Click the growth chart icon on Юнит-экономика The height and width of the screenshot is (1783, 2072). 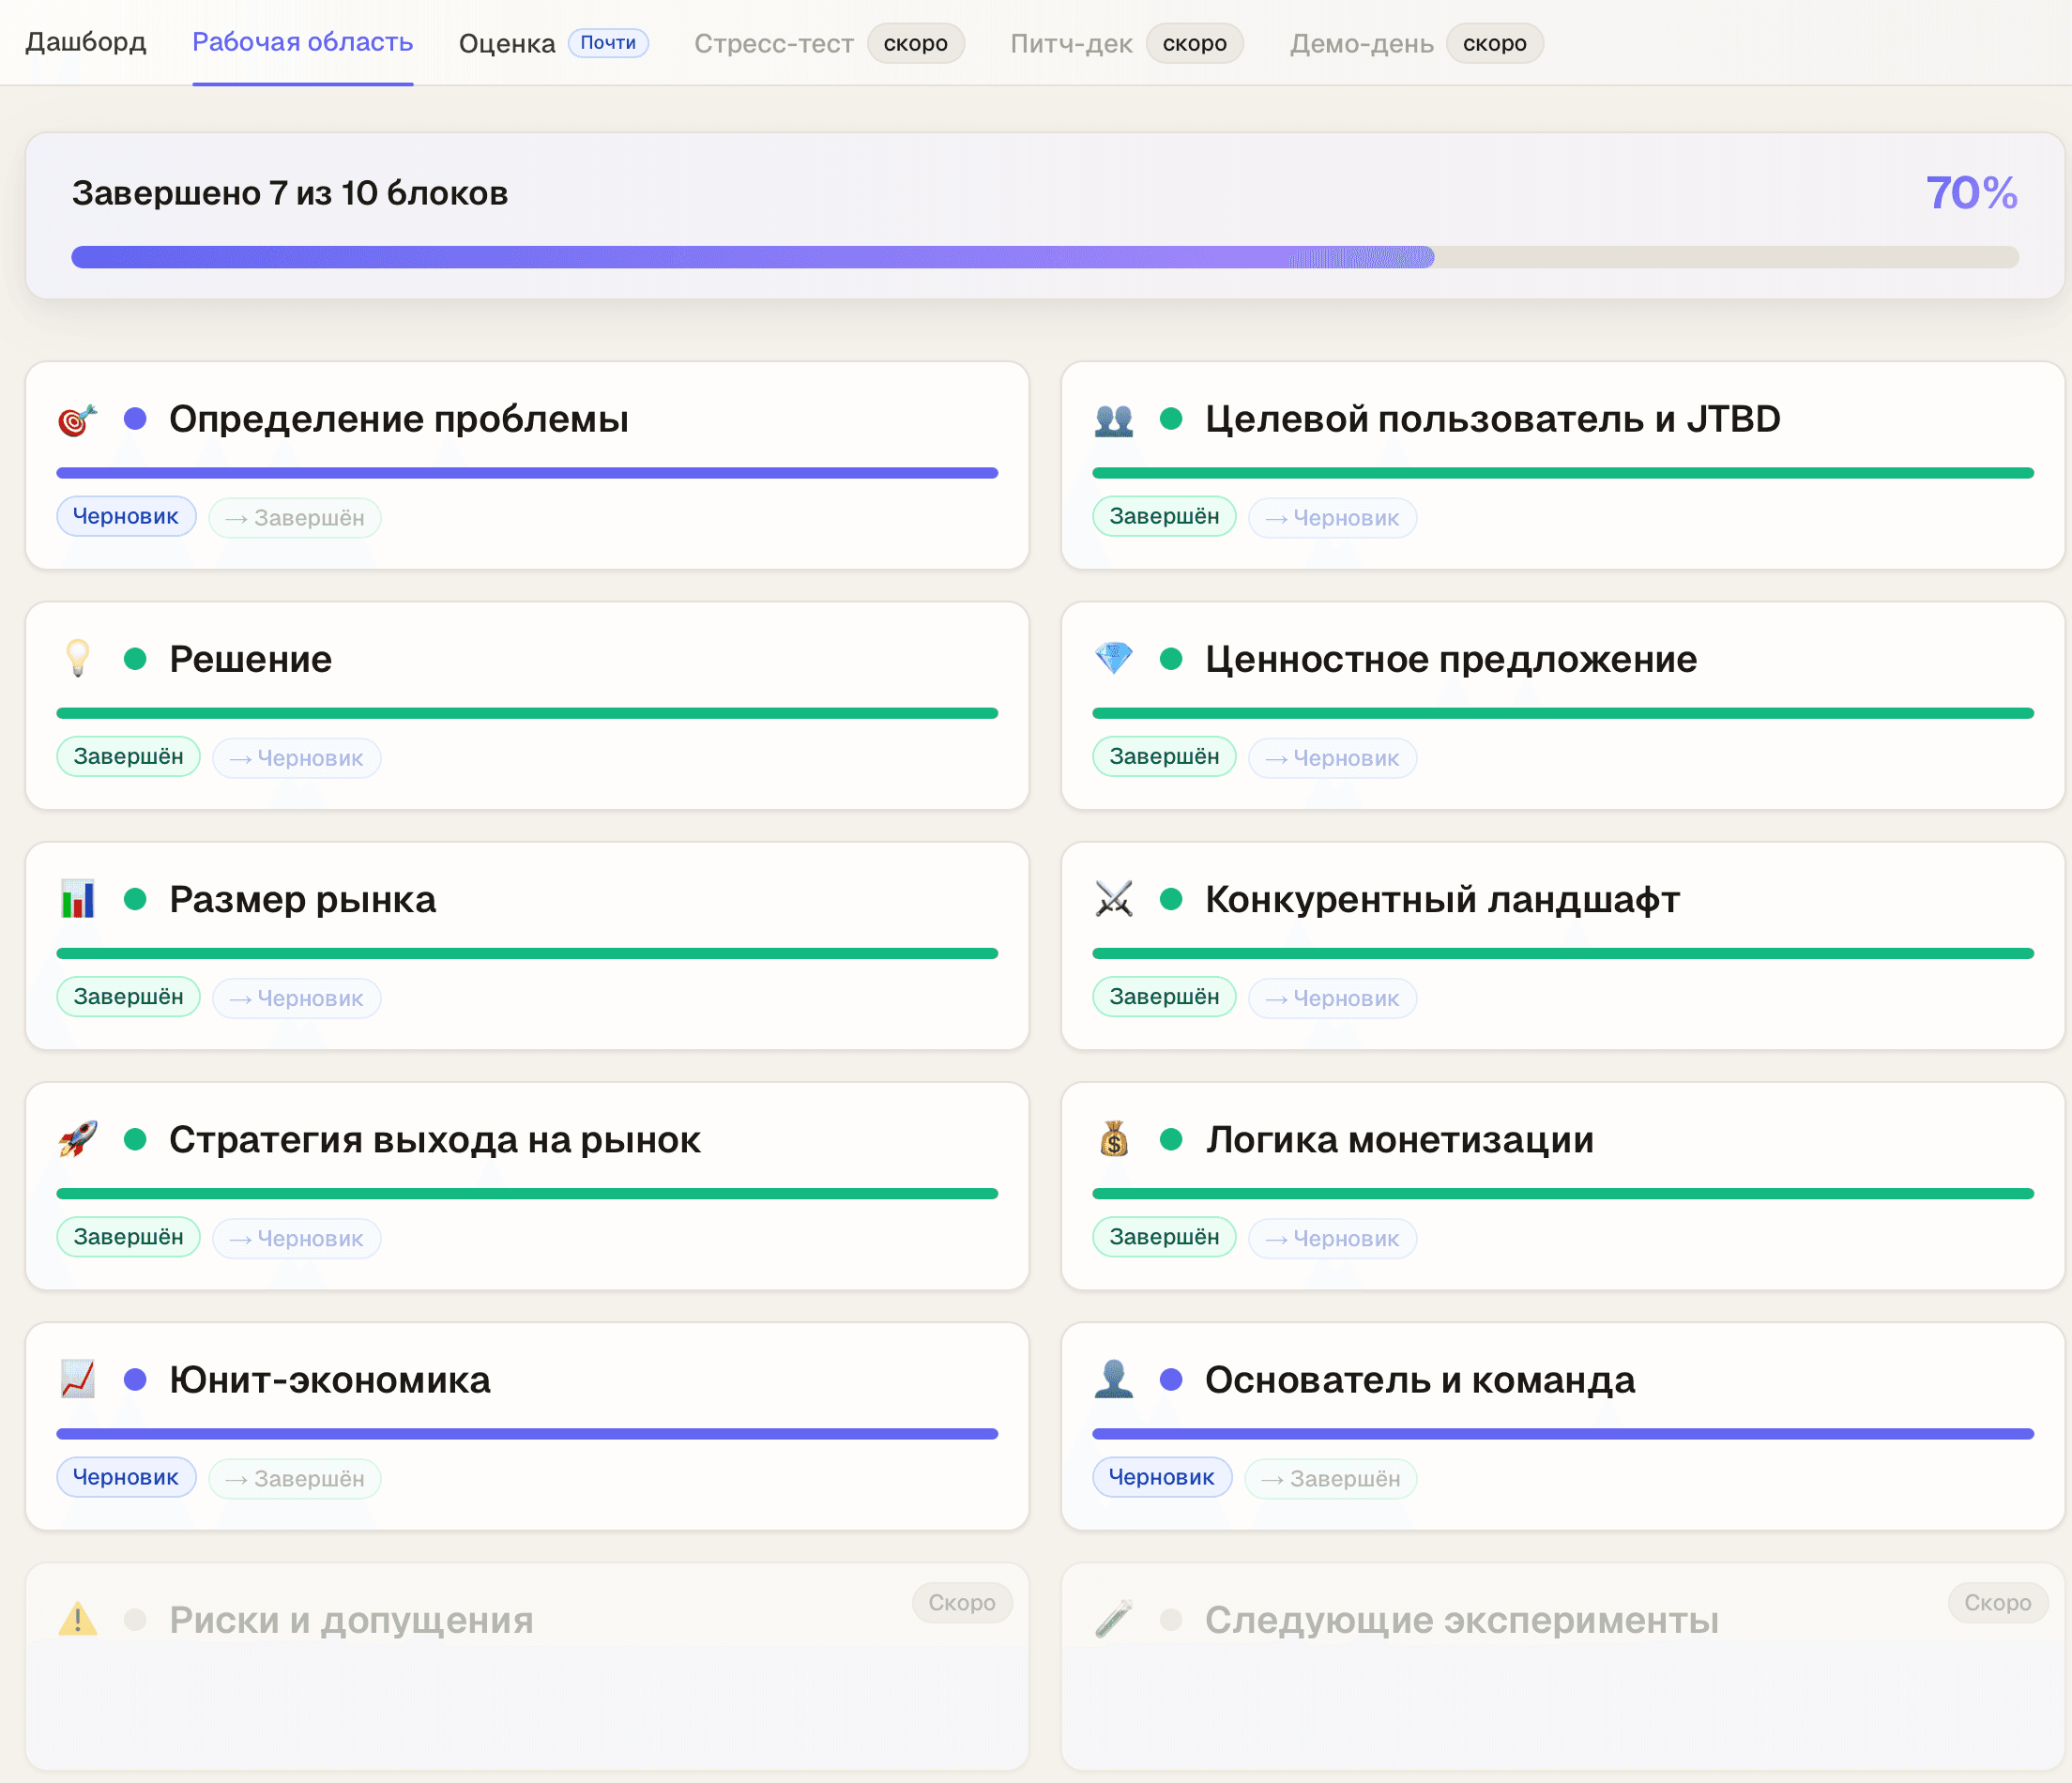(77, 1380)
